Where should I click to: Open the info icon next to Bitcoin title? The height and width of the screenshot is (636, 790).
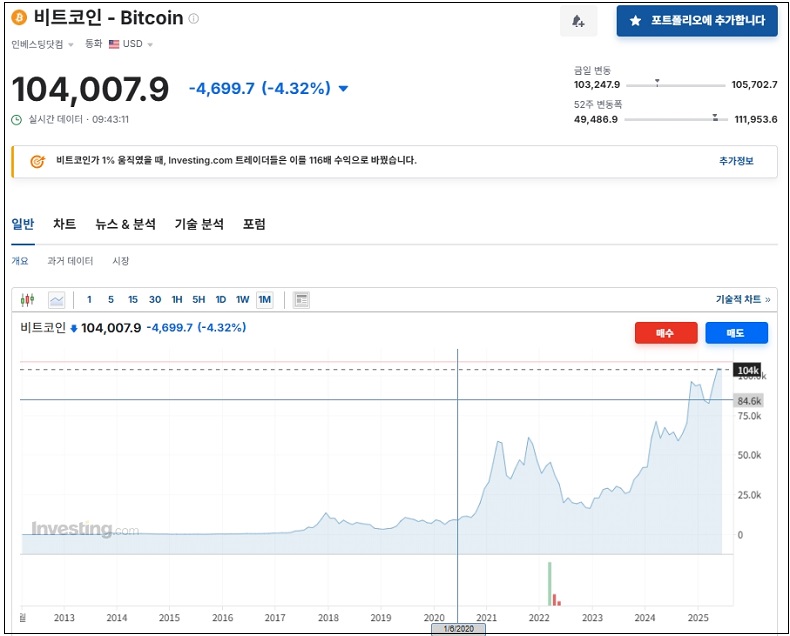(x=193, y=19)
